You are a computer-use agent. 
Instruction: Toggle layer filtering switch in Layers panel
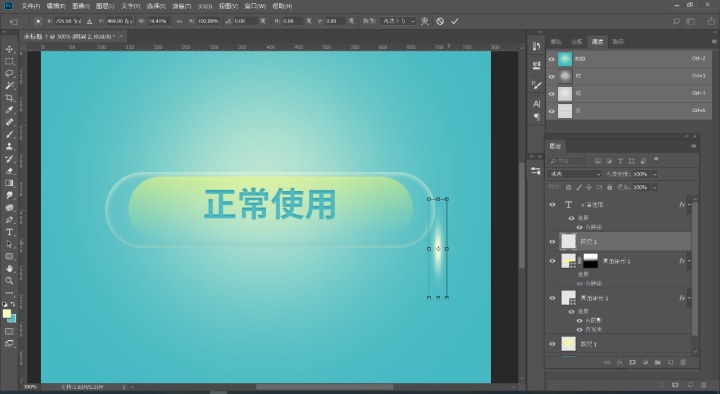click(656, 160)
